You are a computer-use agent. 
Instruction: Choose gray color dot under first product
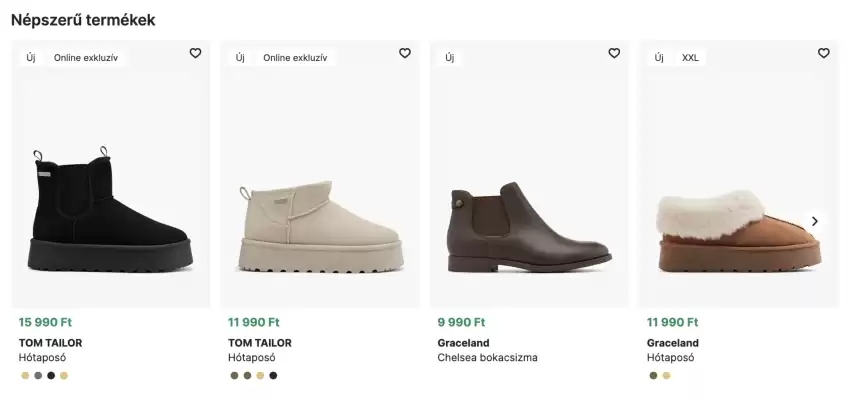coord(38,376)
